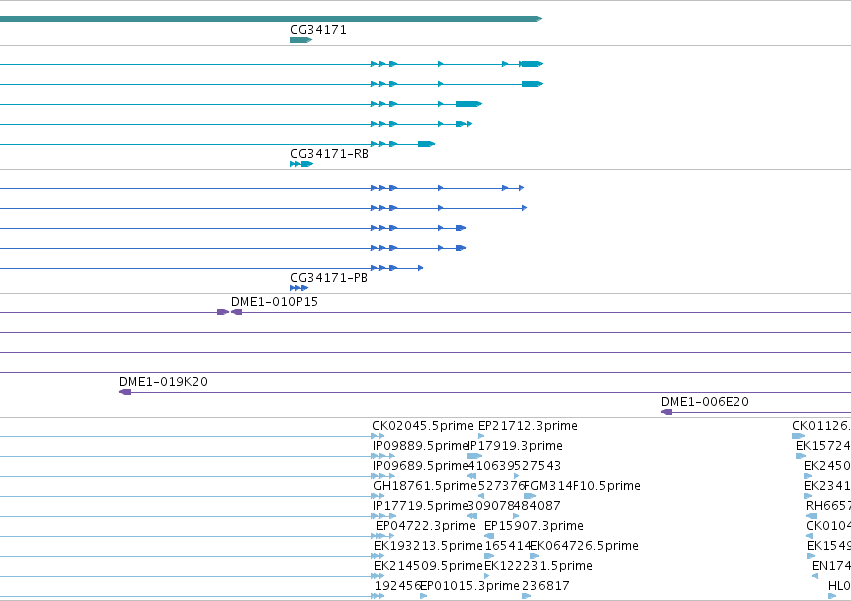Viewport: 851px width, 601px height.
Task: Click the third transcript's wide cyan terminal exon
Action: tap(468, 104)
